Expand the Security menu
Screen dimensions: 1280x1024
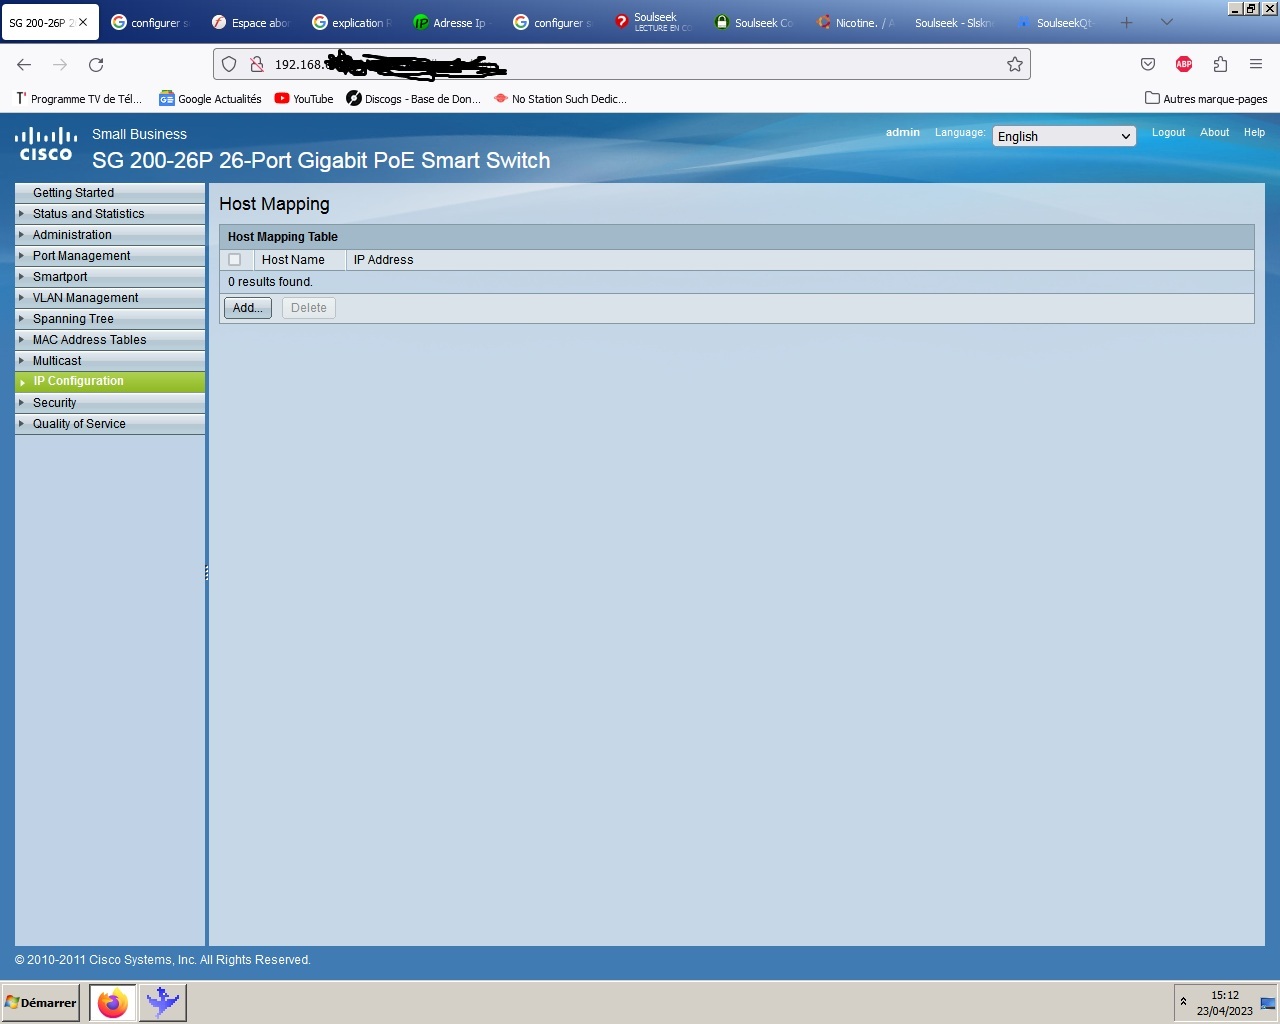[110, 403]
